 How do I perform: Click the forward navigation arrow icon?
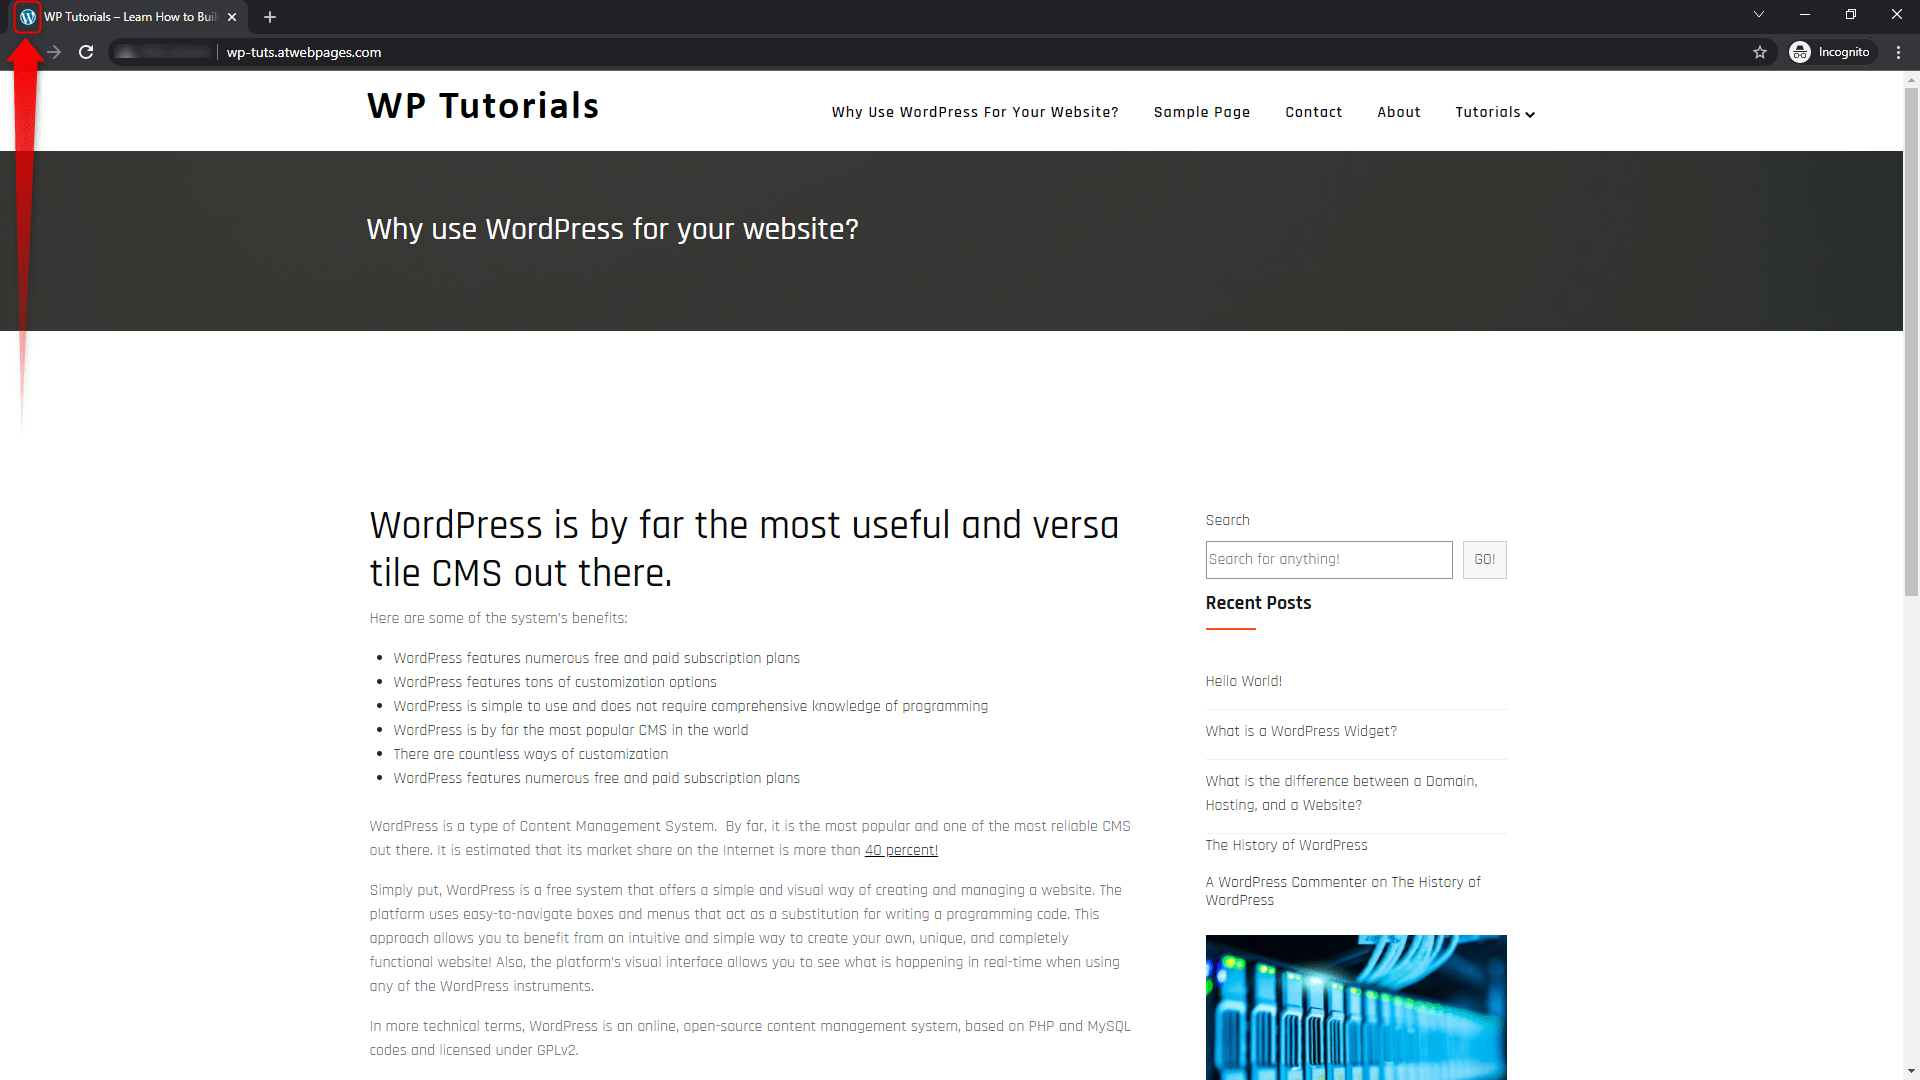tap(54, 53)
